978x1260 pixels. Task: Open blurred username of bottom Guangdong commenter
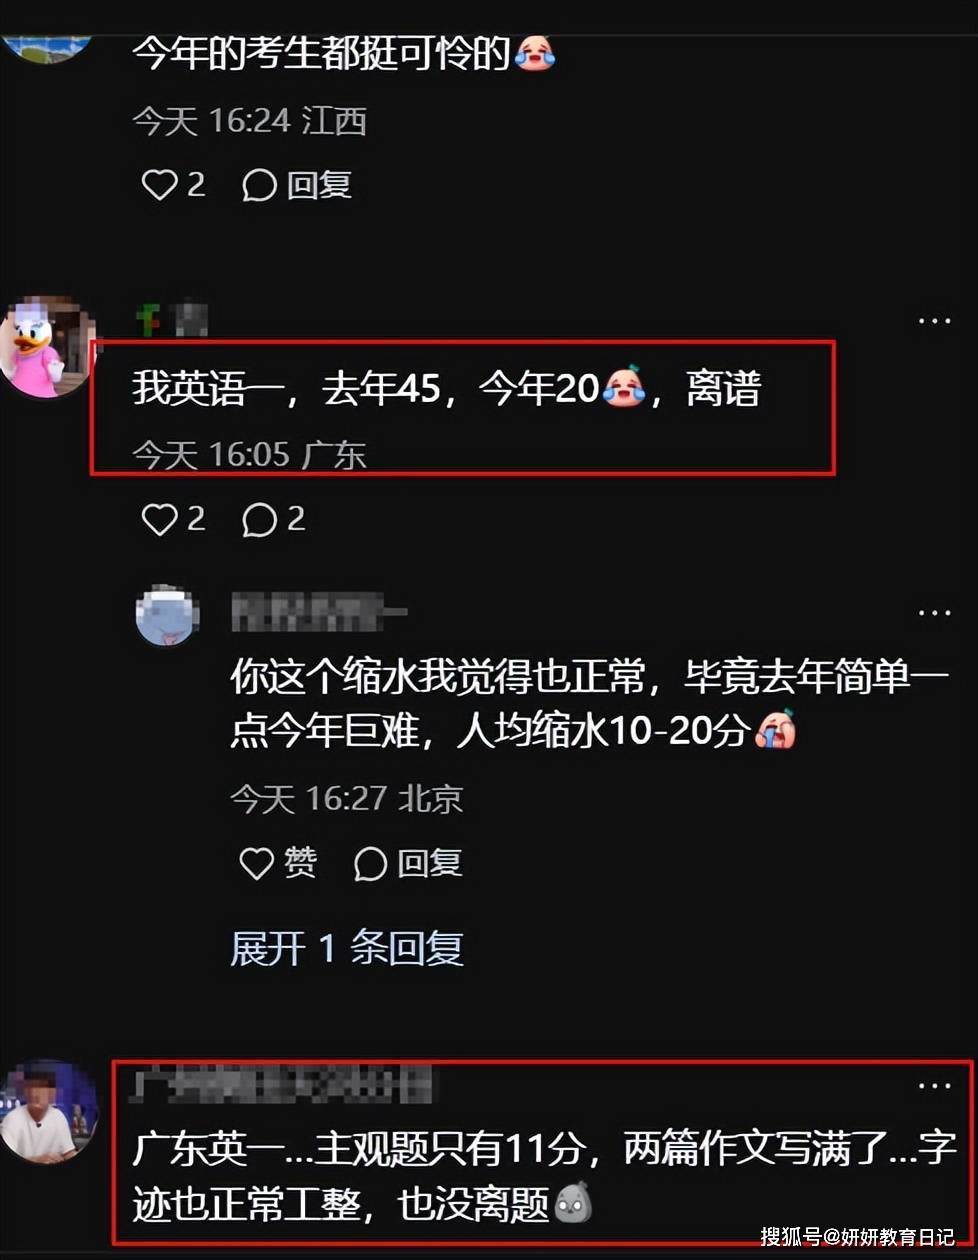(283, 1085)
